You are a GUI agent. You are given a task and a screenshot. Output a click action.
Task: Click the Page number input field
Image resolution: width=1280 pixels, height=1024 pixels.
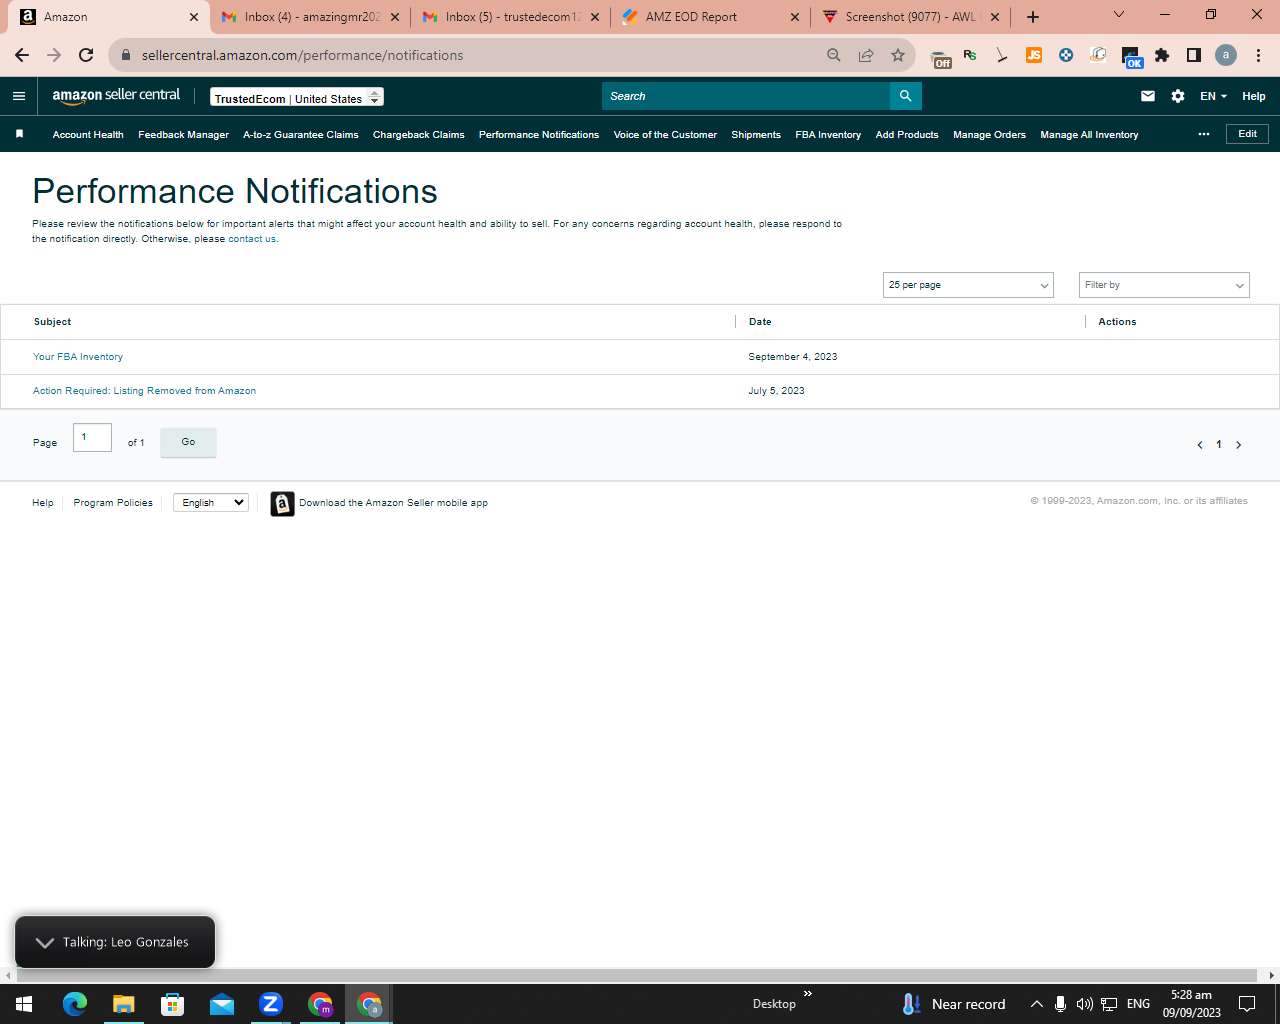(92, 437)
